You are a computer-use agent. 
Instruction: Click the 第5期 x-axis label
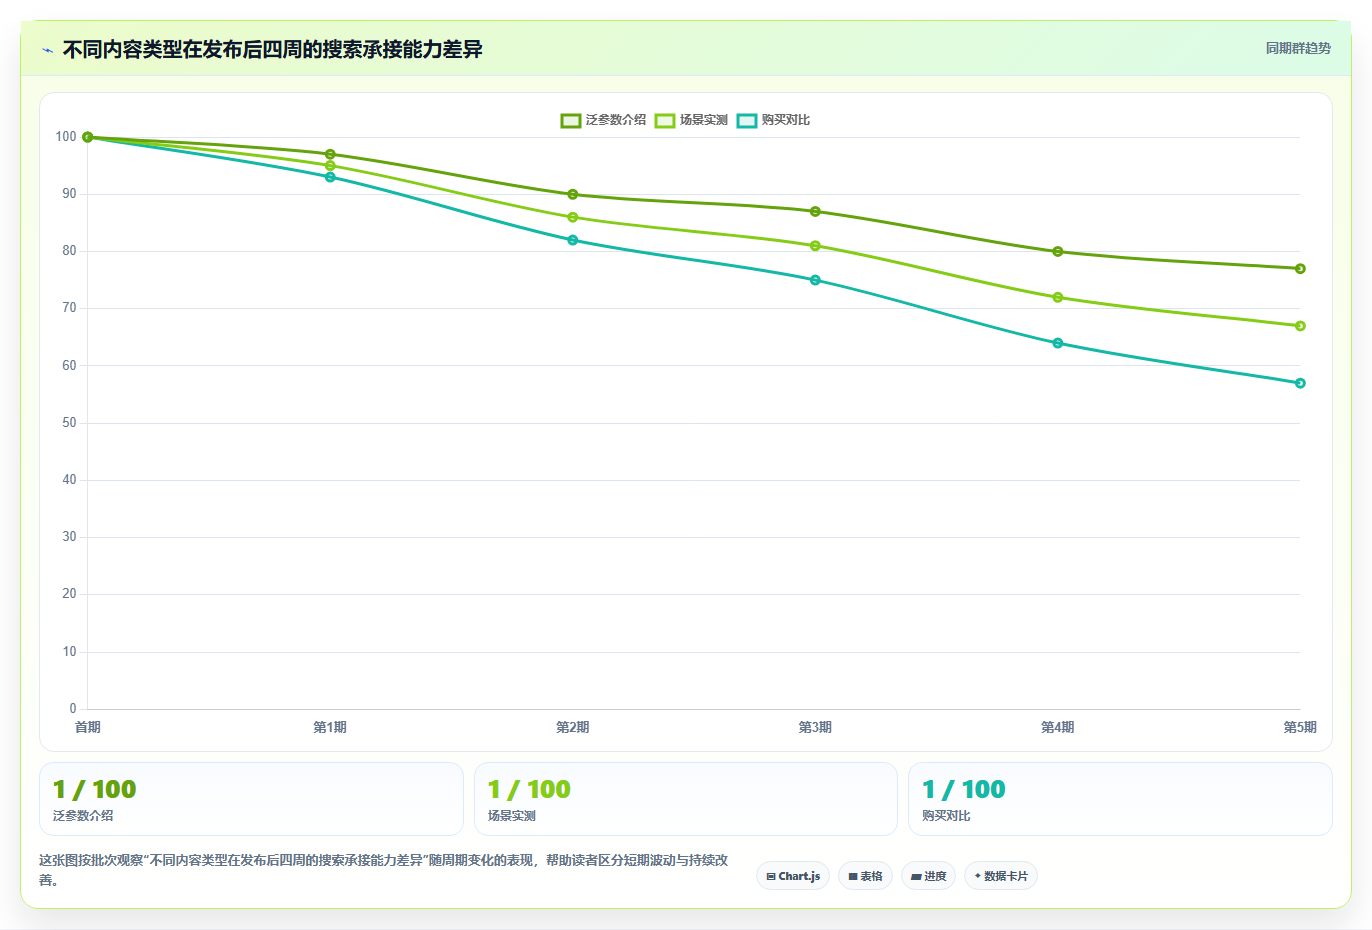pos(1300,727)
